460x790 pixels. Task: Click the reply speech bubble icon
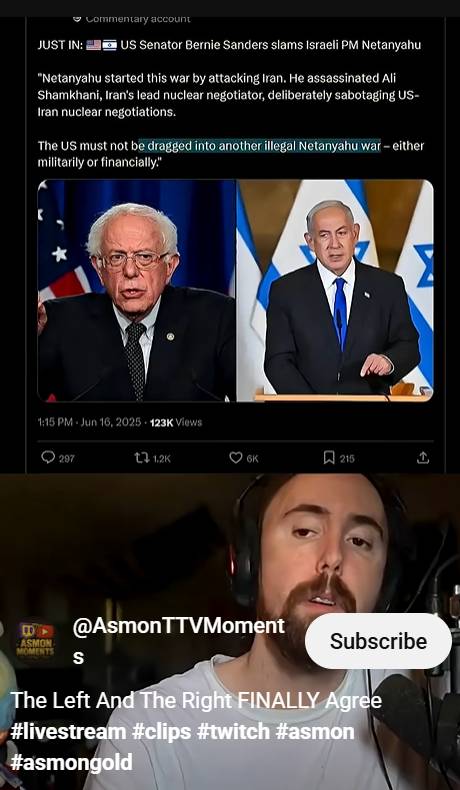pos(48,457)
